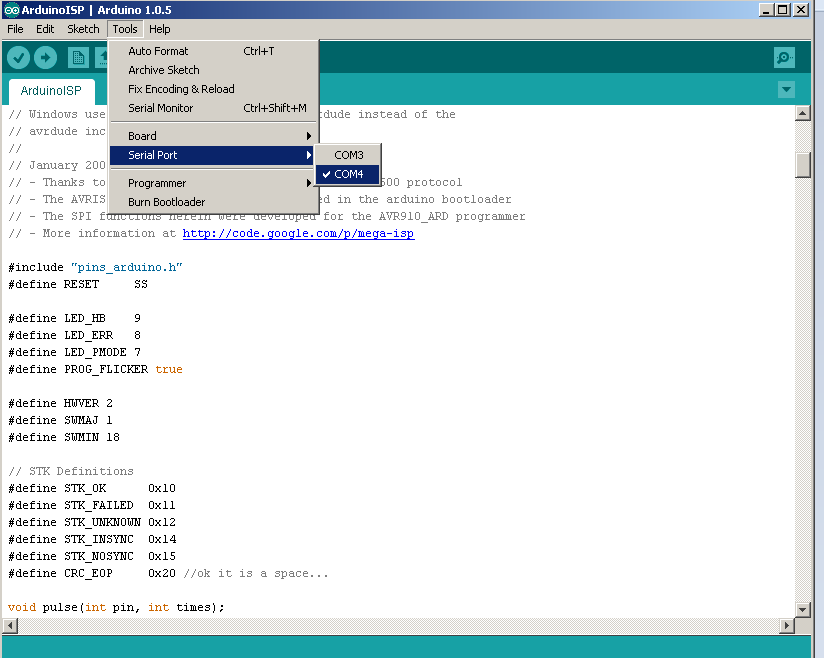This screenshot has width=824, height=658.
Task: Open the Serial Monitor magnifier icon
Action: (784, 57)
